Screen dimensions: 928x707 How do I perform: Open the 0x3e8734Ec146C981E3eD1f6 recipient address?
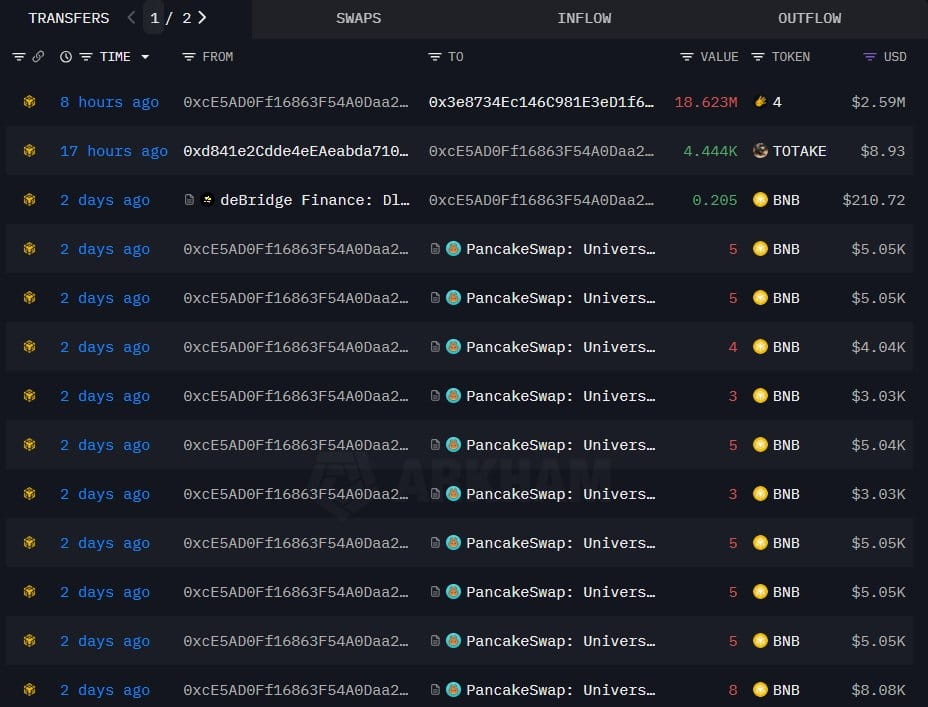542,102
